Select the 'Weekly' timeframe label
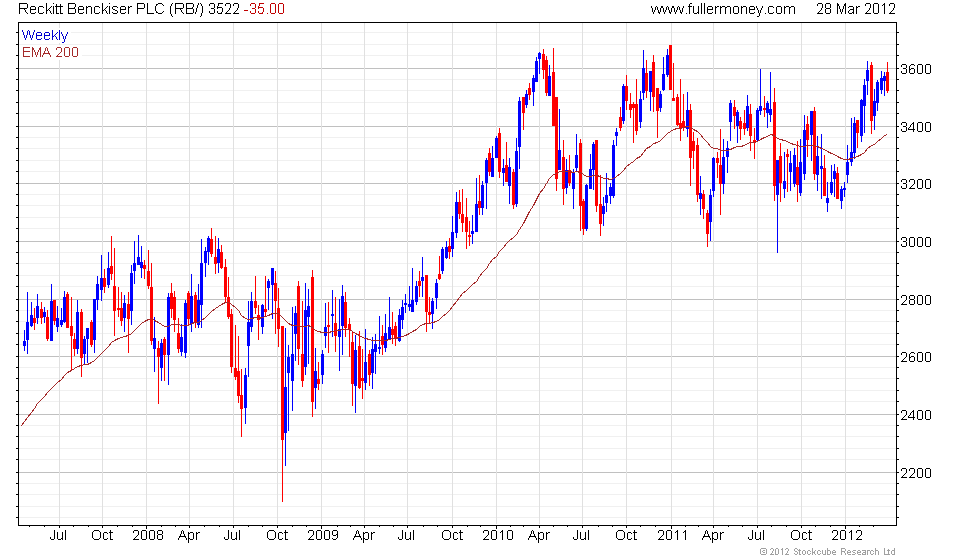The image size is (980, 560). [x=44, y=36]
